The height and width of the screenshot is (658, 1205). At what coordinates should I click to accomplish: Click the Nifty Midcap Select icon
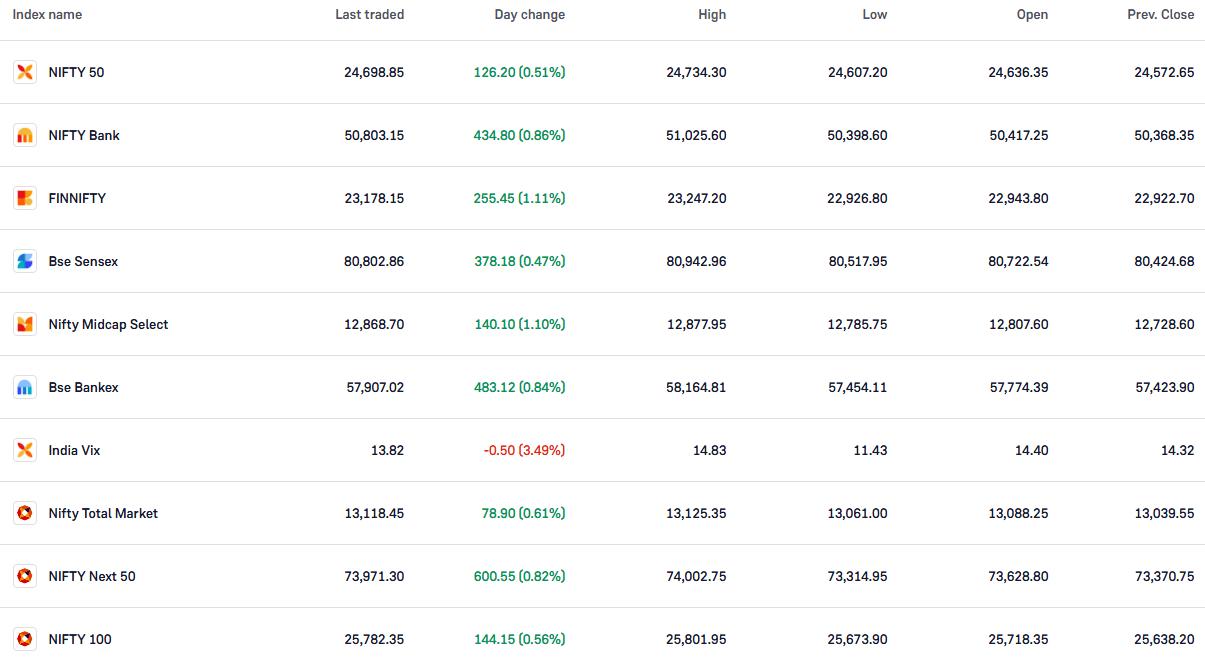tap(25, 324)
